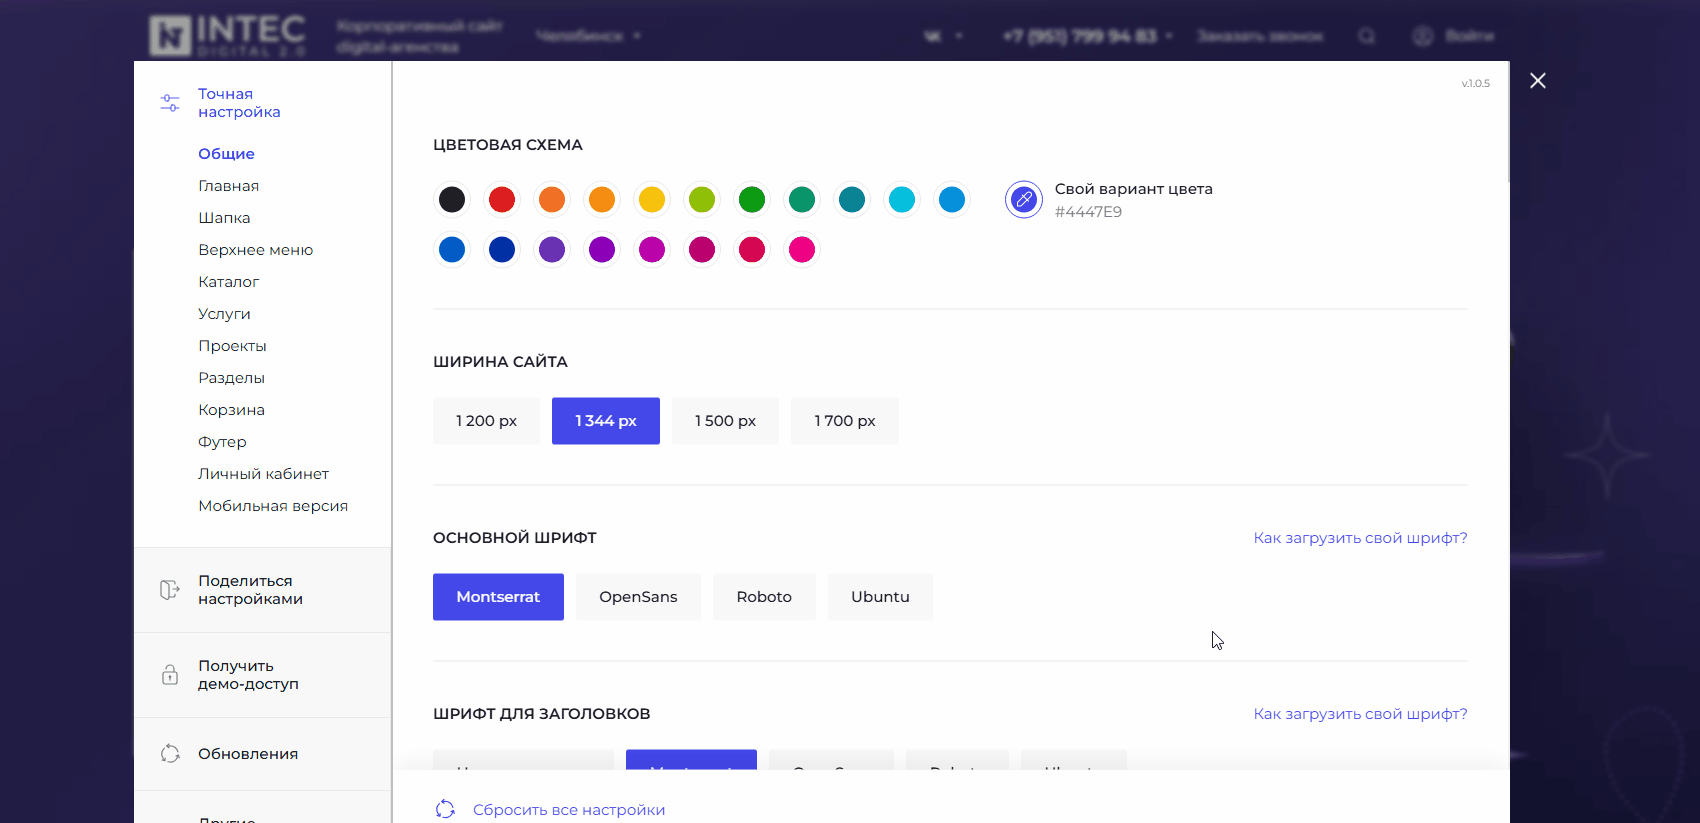
Task: Choose the cyan color swatch
Action: coord(902,200)
